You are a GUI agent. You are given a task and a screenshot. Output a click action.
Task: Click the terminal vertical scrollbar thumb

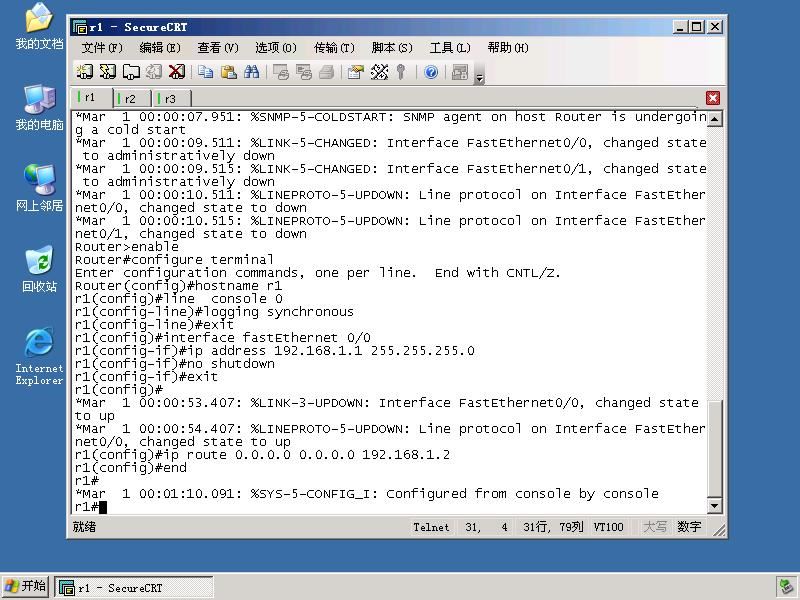point(714,448)
